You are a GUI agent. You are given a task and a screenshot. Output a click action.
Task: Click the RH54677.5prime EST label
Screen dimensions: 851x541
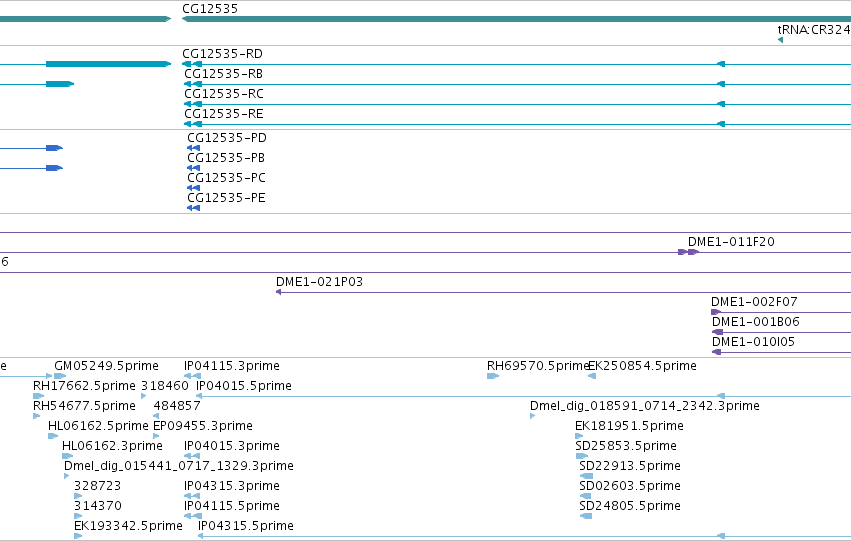click(x=84, y=406)
